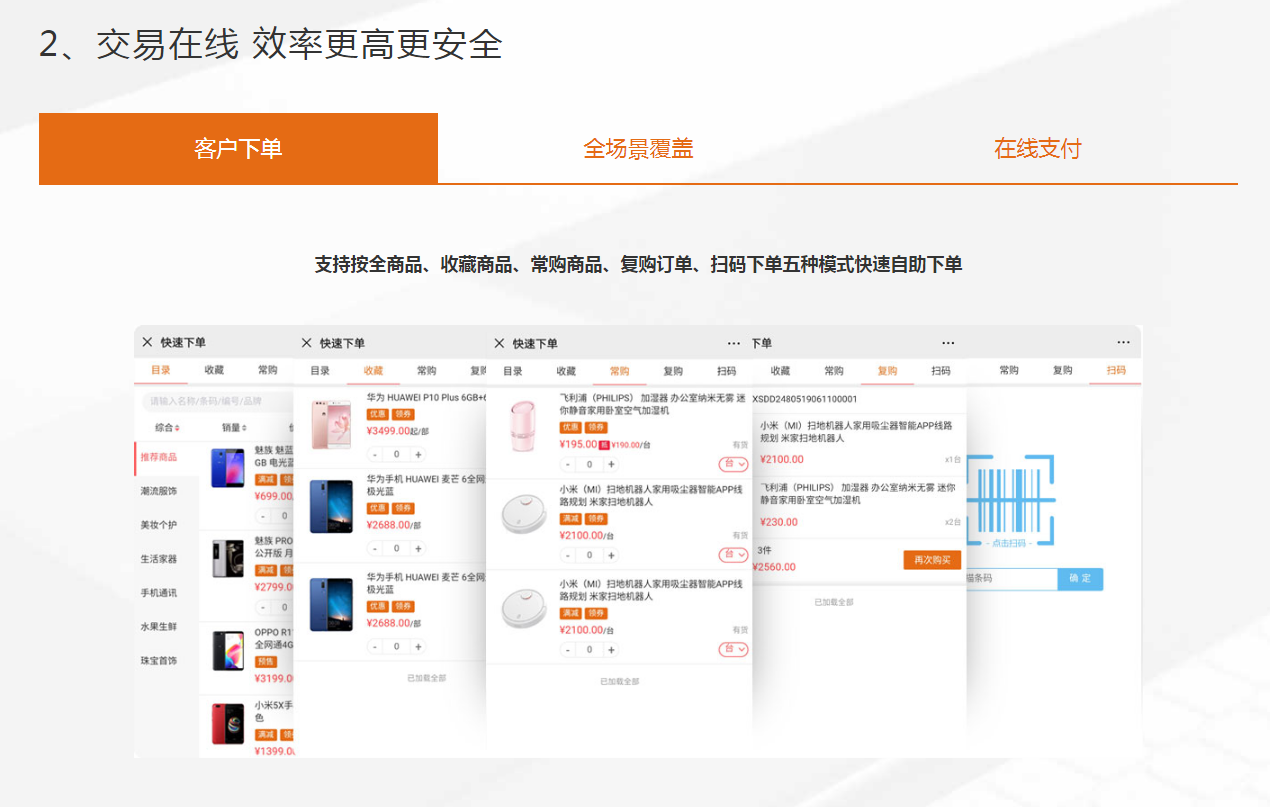Click the product search input field

click(x=215, y=401)
